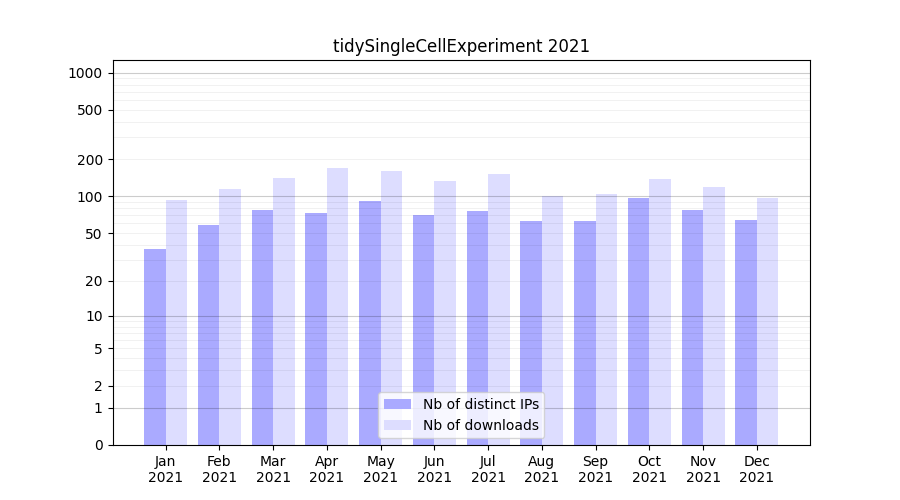
Task: Click the 200 y-axis tick label
Action: pyautogui.click(x=91, y=160)
